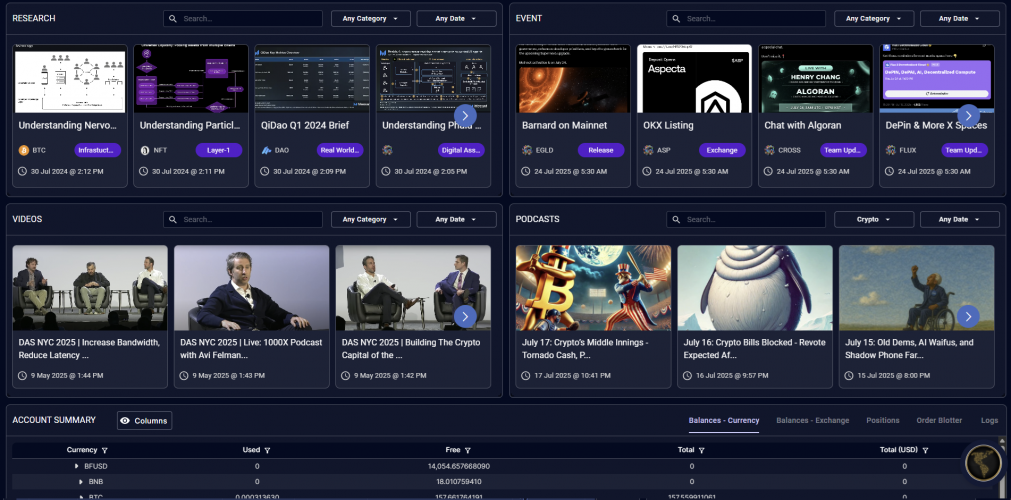Open the Order Blotter tab

[939, 421]
